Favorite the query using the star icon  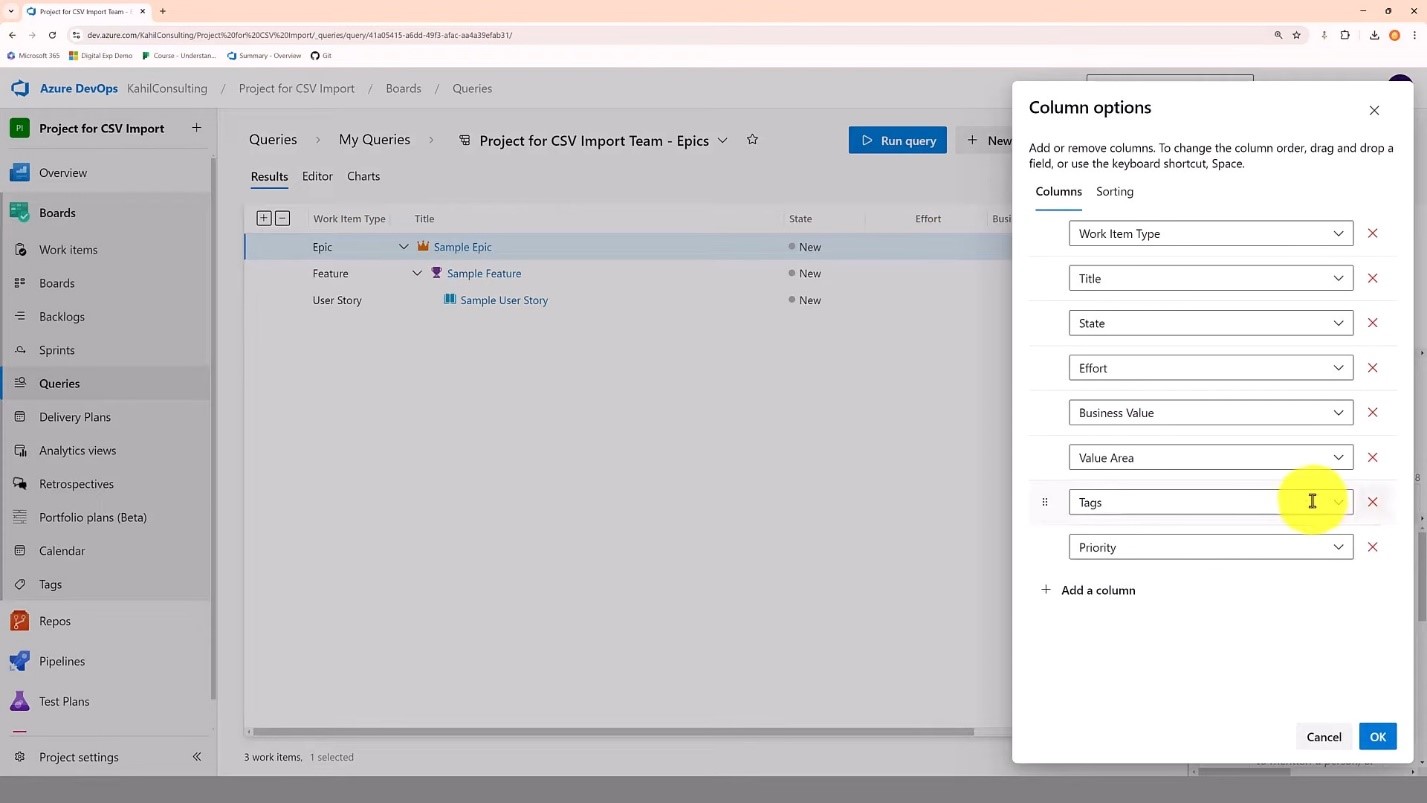tap(752, 140)
